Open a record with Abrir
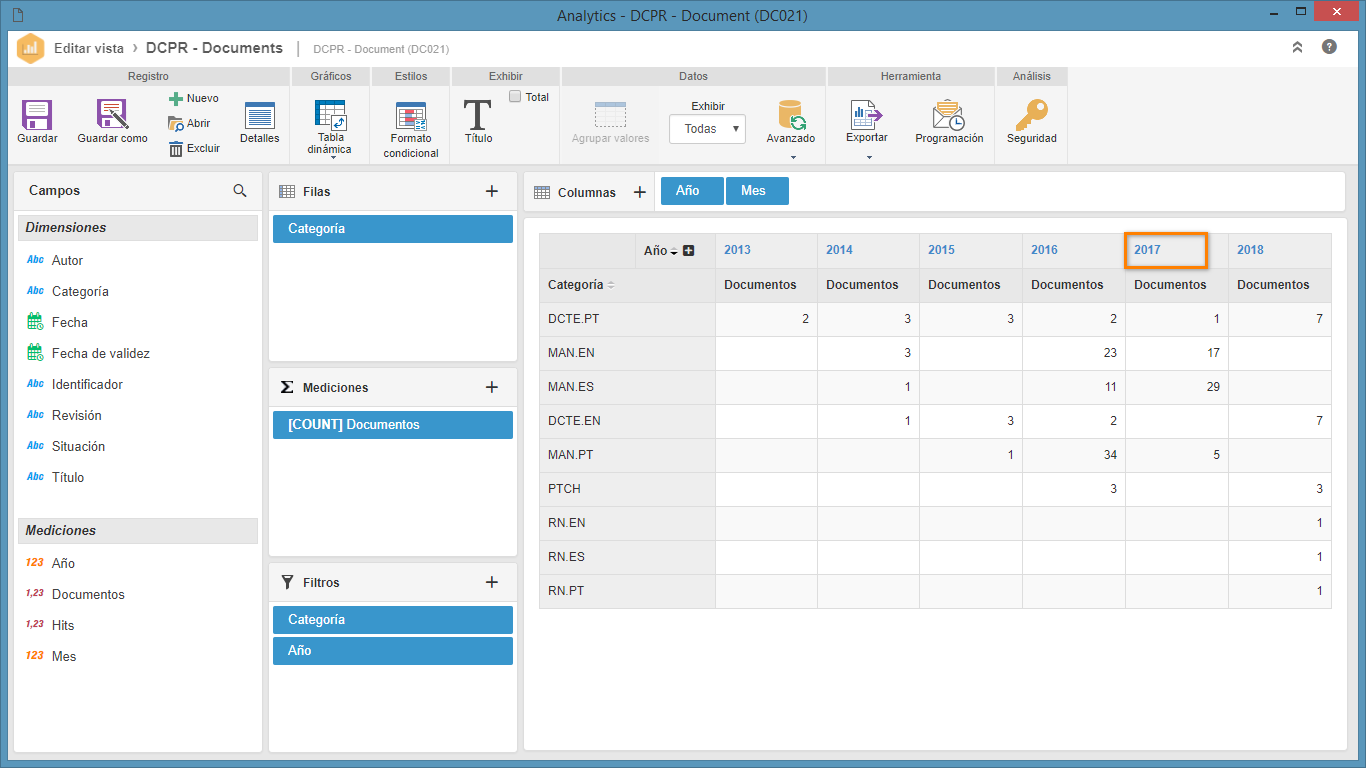The height and width of the screenshot is (768, 1366). 190,124
